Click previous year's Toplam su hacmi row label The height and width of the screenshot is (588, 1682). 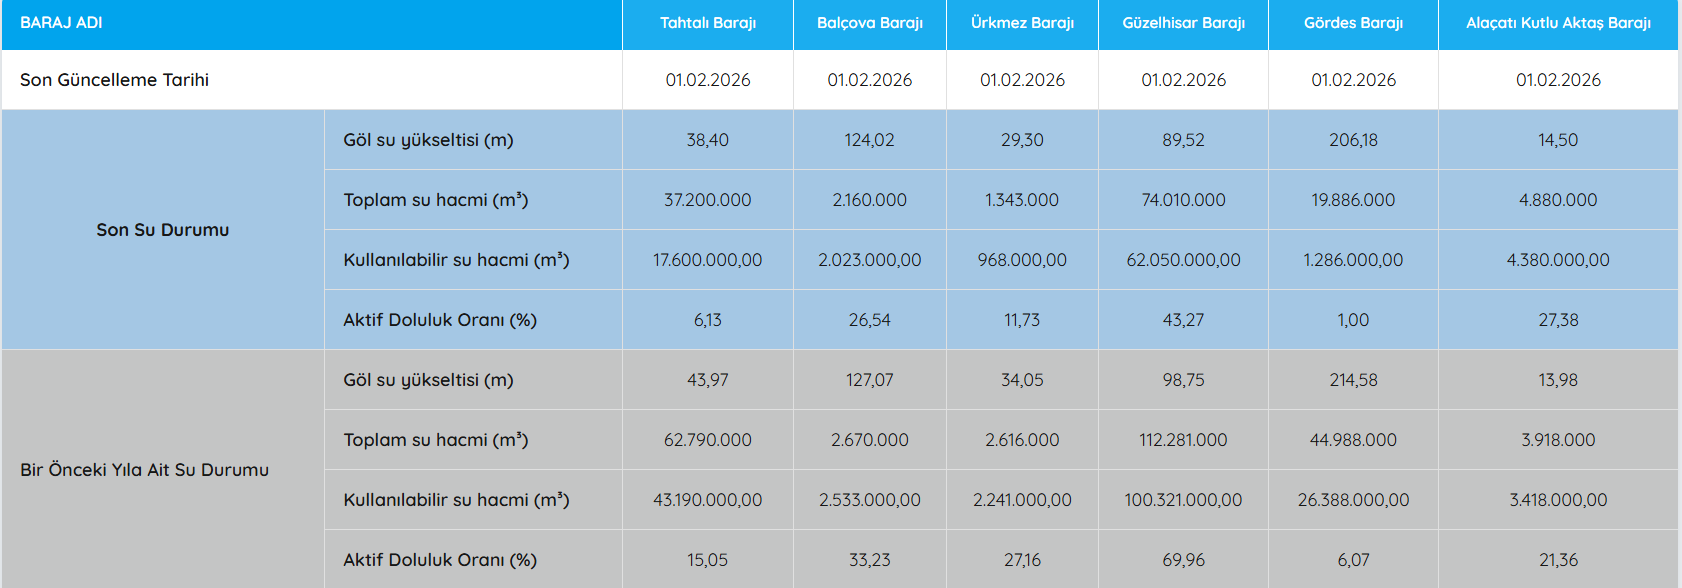[435, 440]
